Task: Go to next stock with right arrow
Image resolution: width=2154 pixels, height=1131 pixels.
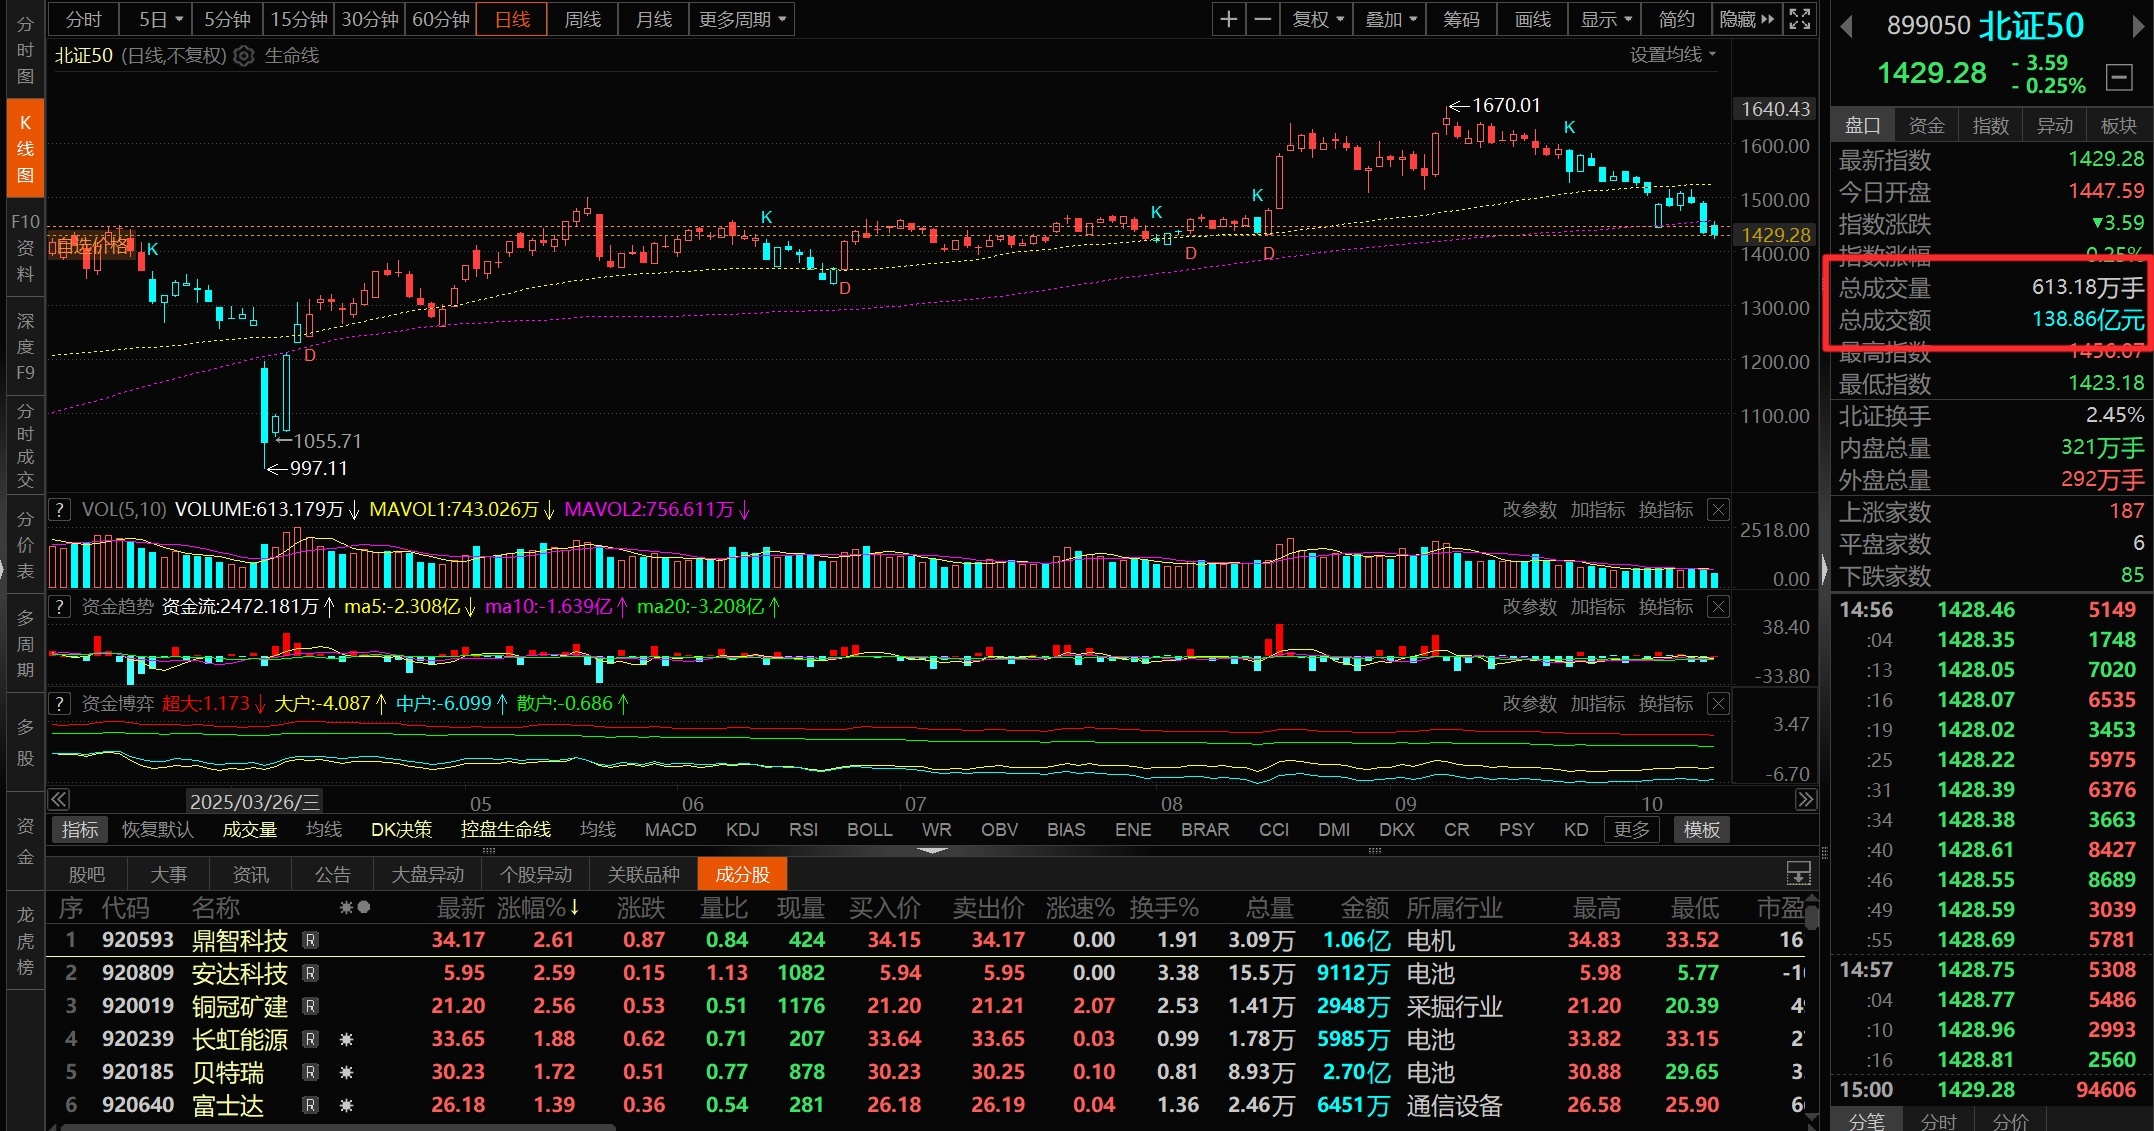Action: pyautogui.click(x=2137, y=27)
